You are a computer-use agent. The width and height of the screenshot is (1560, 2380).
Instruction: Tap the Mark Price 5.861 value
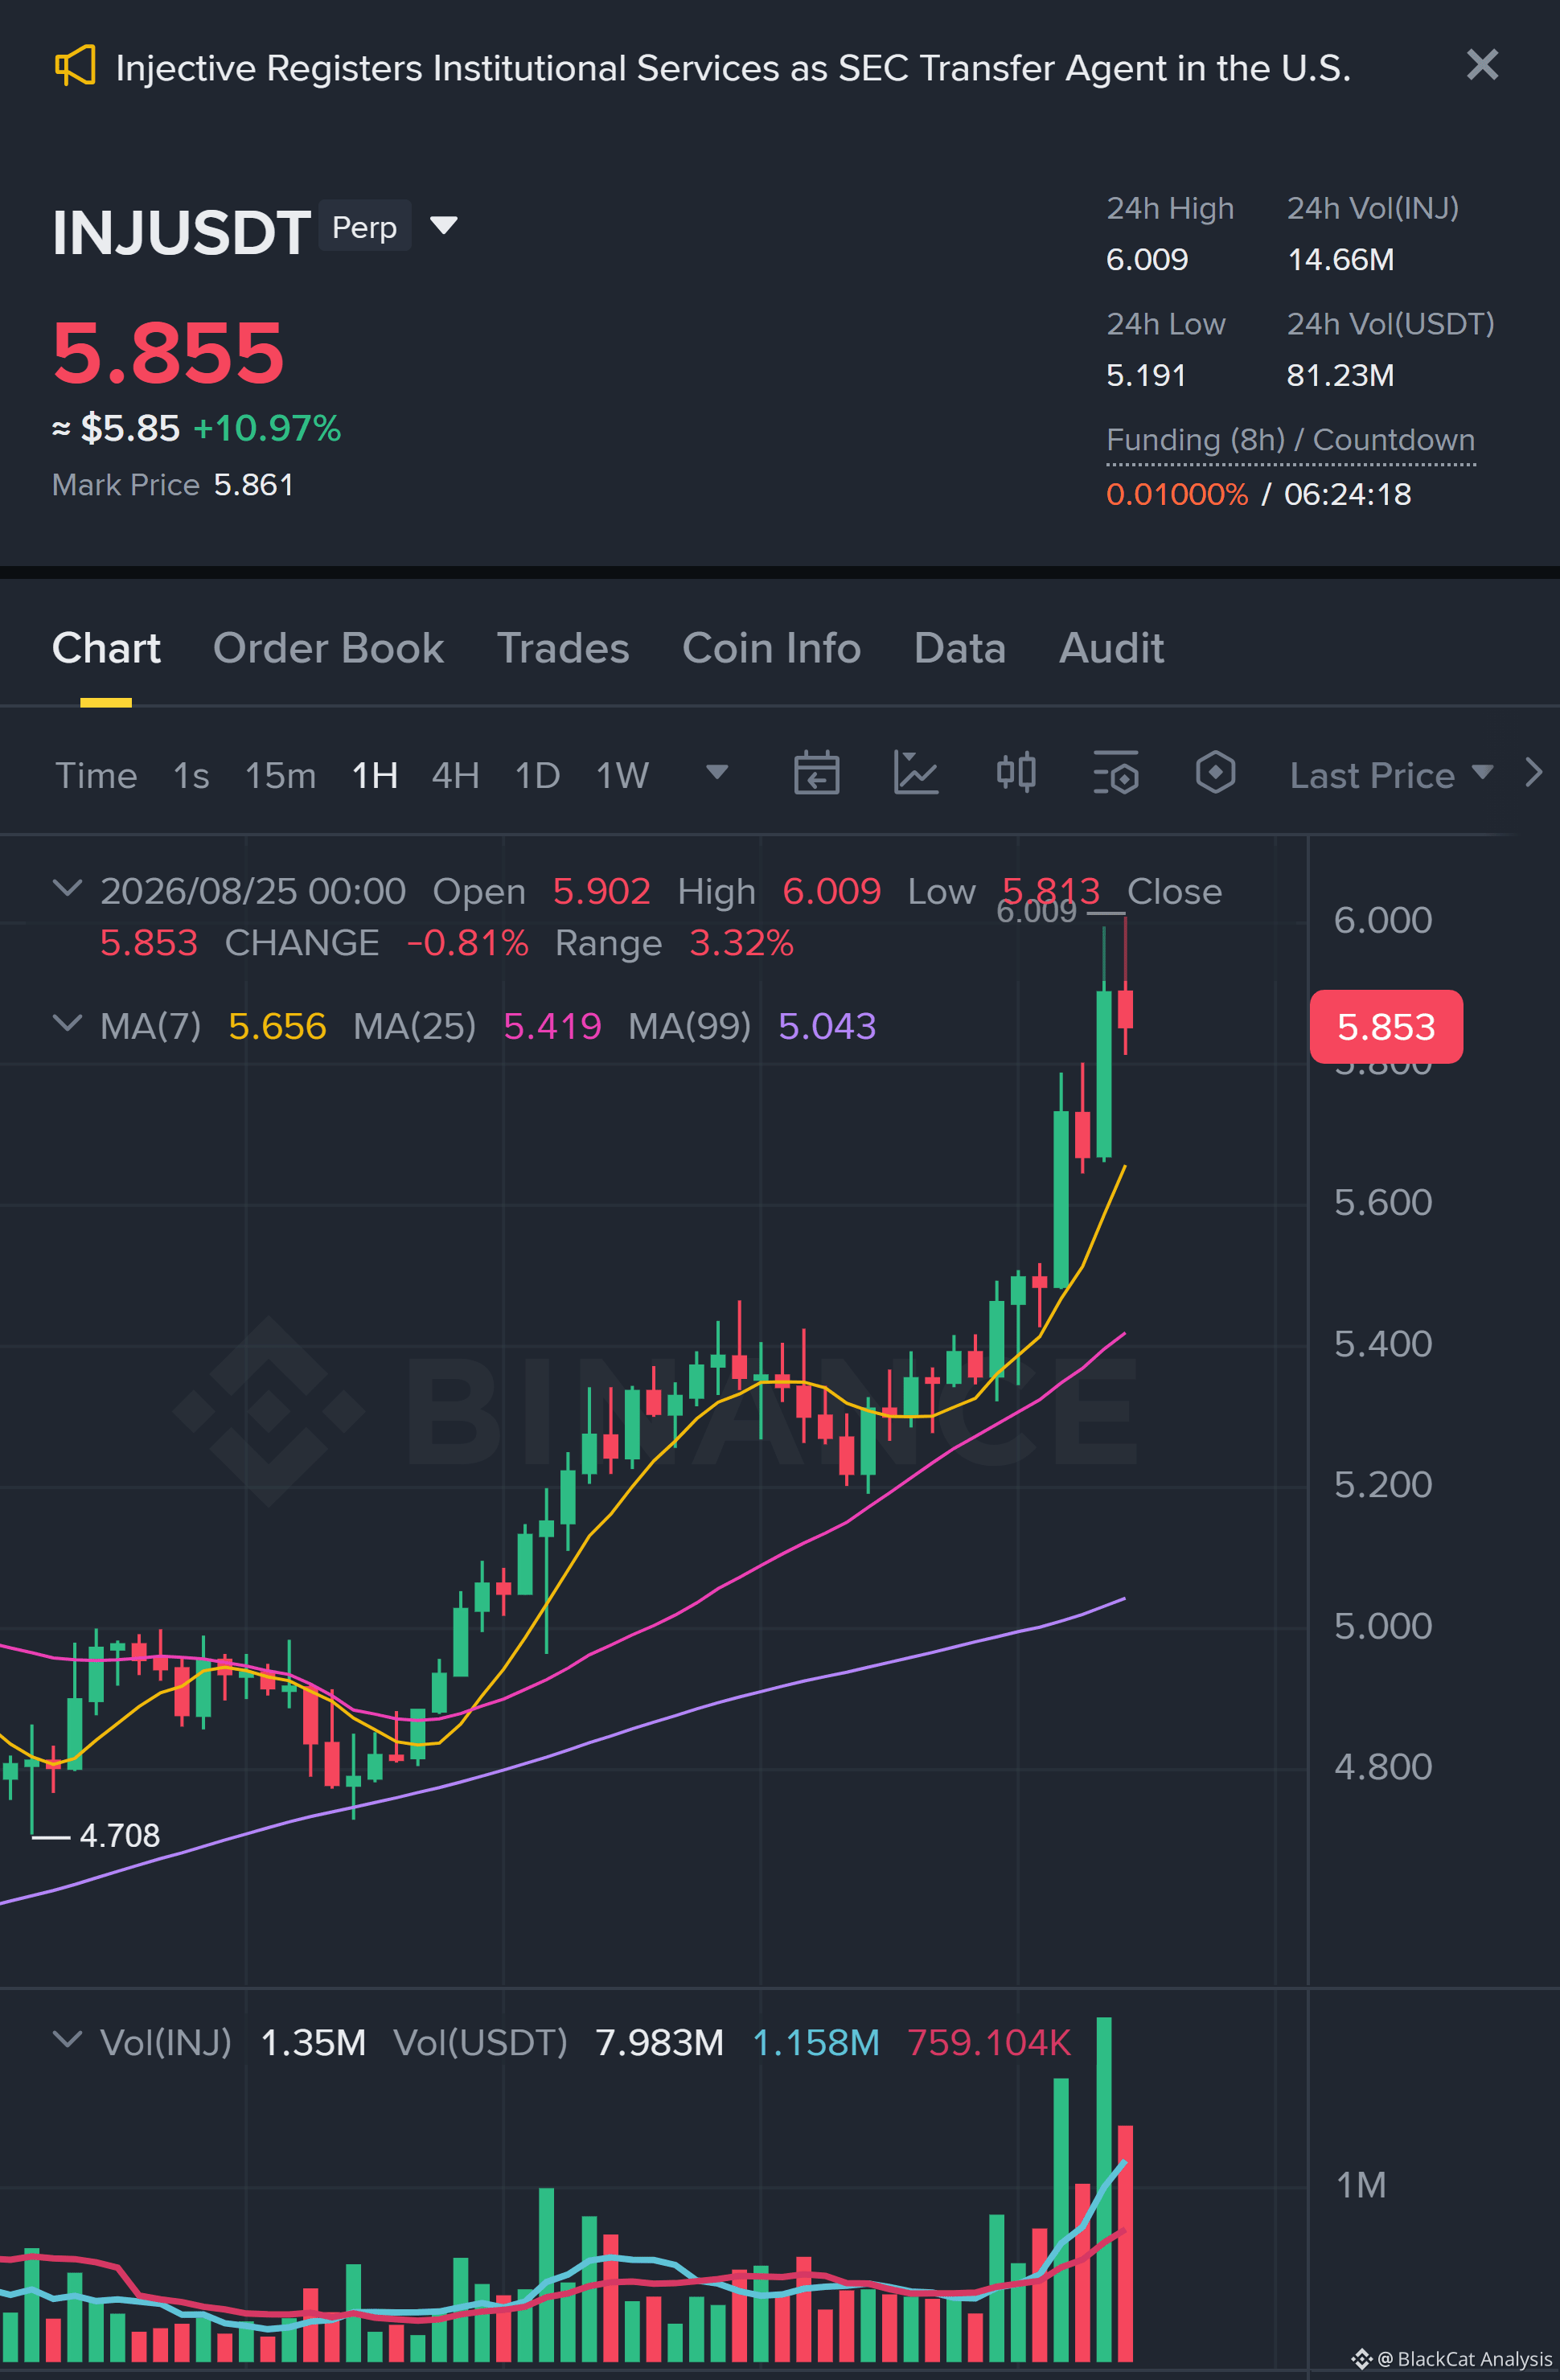tap(254, 485)
